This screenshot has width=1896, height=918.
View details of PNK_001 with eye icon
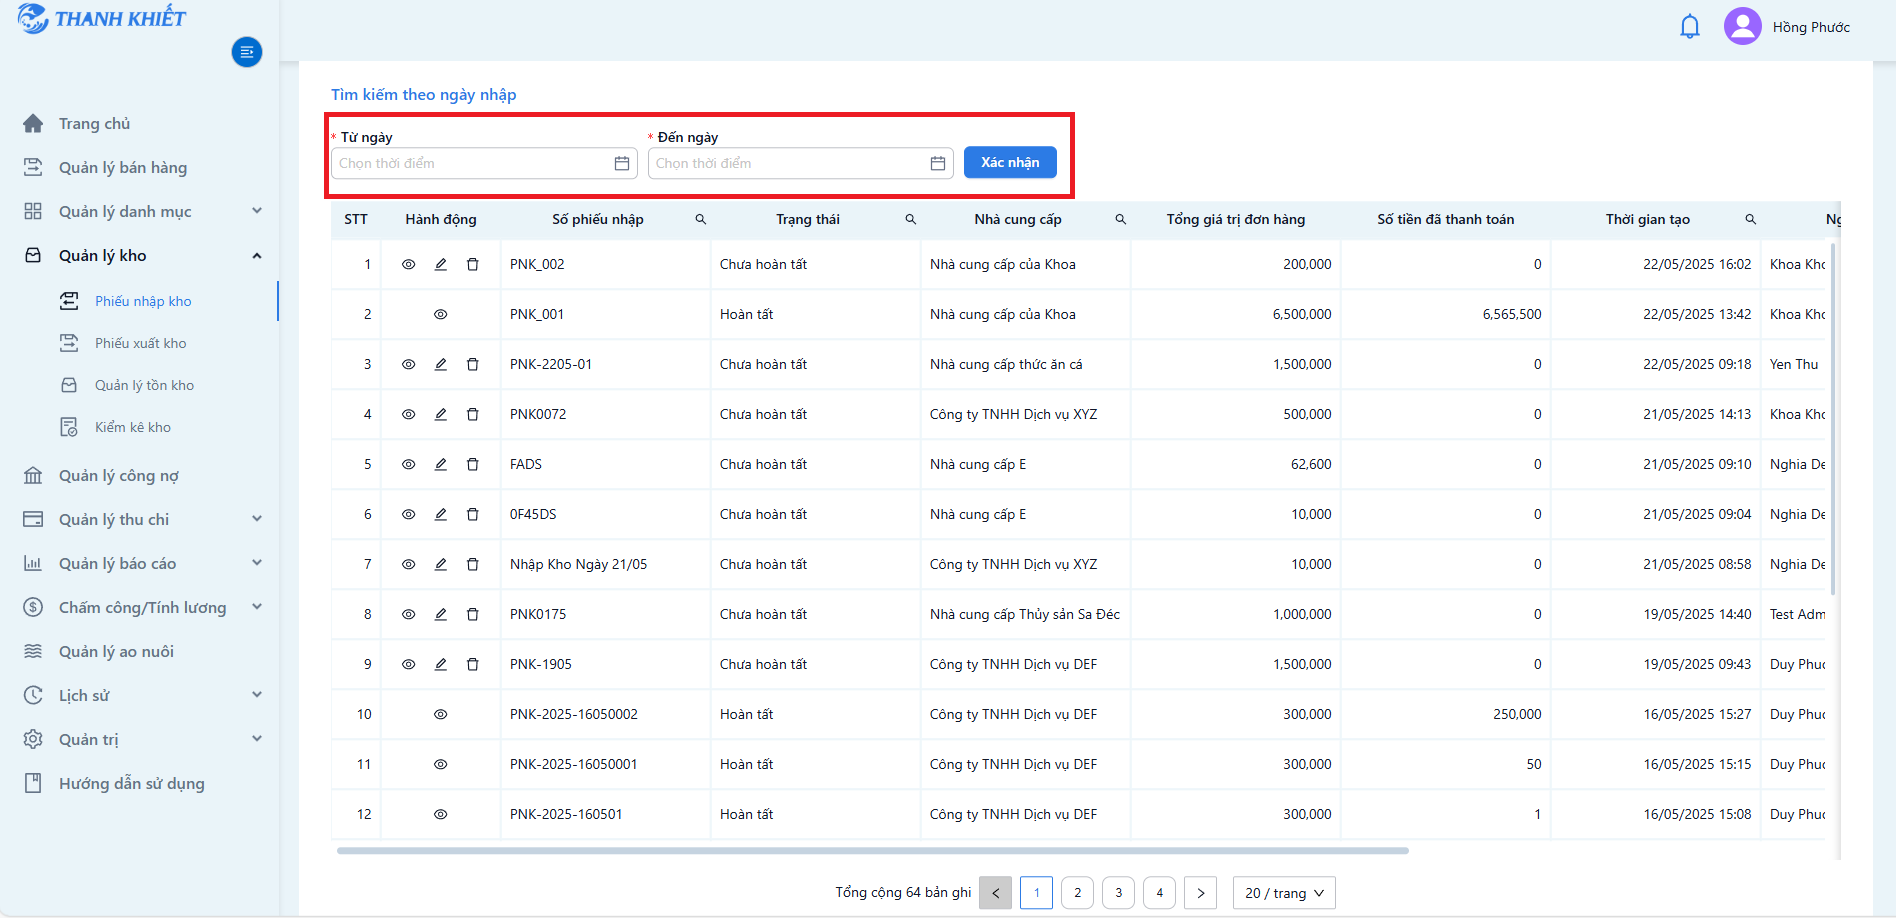tap(441, 314)
